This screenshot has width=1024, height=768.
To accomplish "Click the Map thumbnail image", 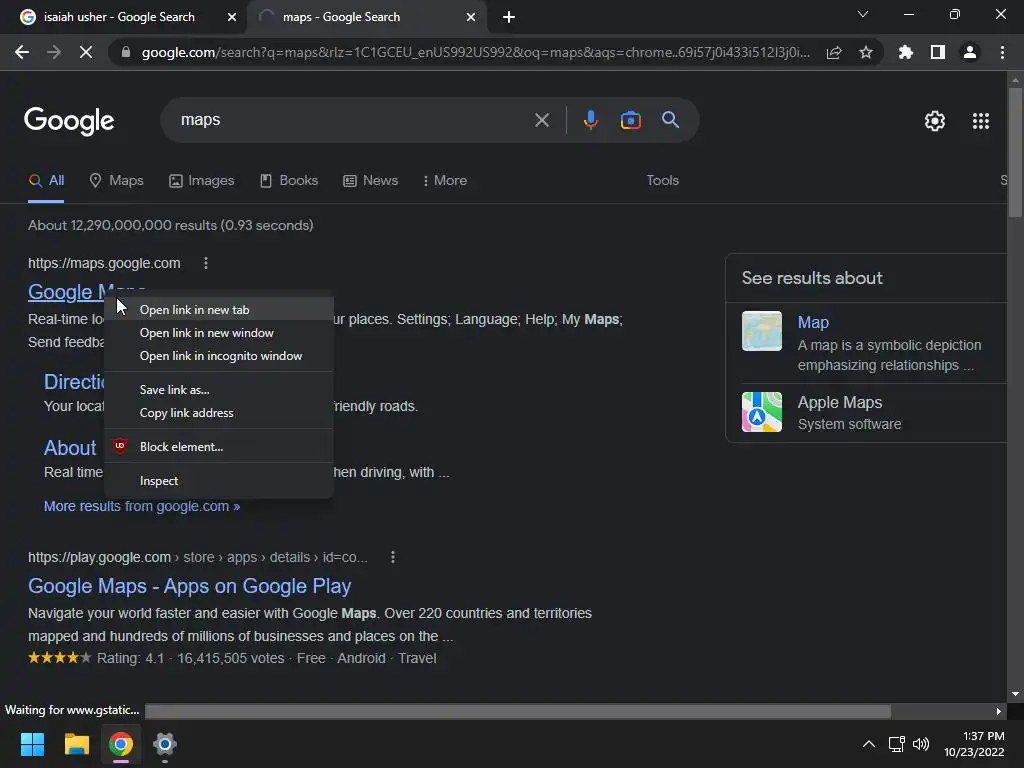I will coord(761,331).
